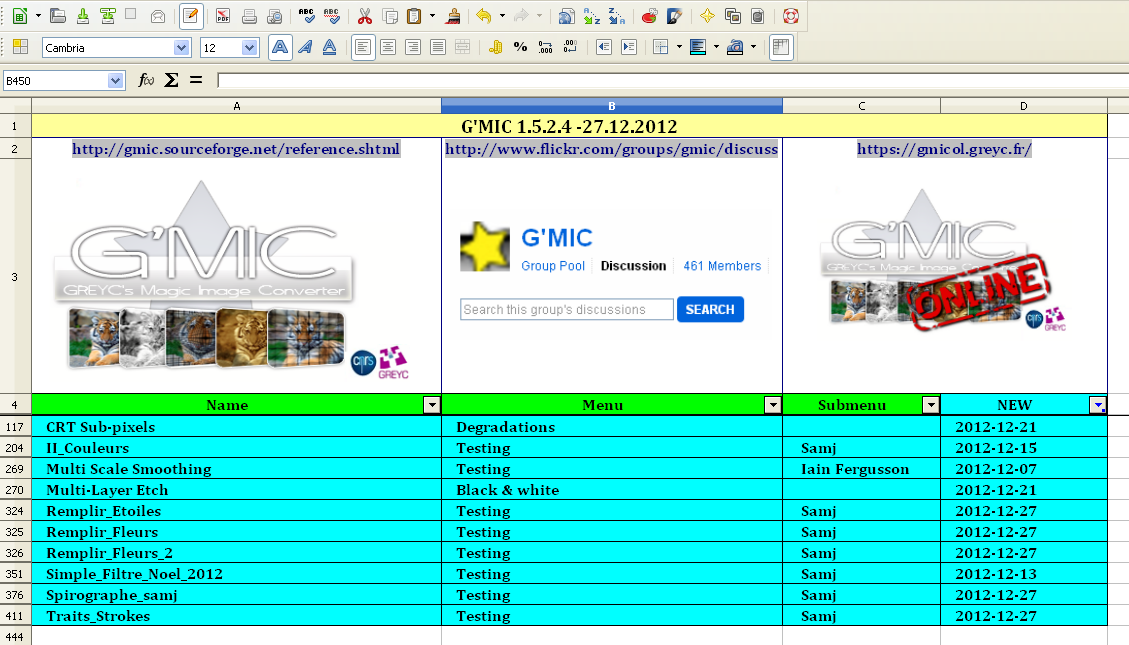Toggle center horizontally alignment
The height and width of the screenshot is (645, 1129).
pyautogui.click(x=388, y=48)
